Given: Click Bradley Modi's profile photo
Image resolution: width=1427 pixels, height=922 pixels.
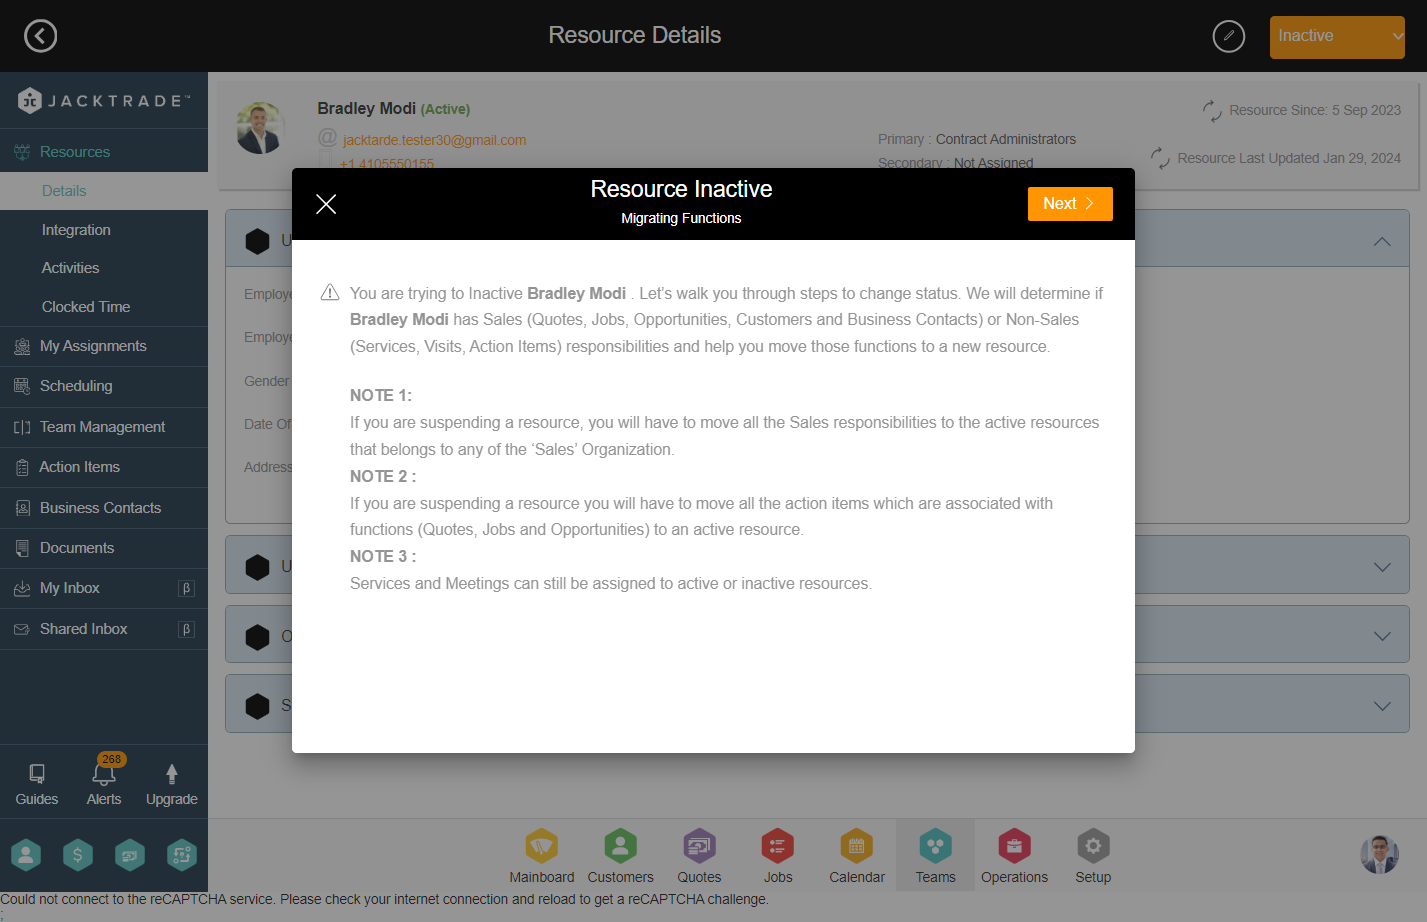Looking at the screenshot, I should [x=260, y=128].
